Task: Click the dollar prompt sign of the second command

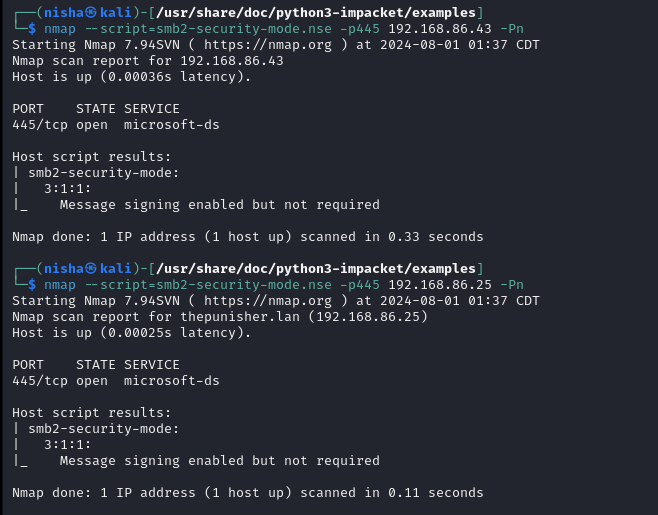Action: tap(32, 285)
